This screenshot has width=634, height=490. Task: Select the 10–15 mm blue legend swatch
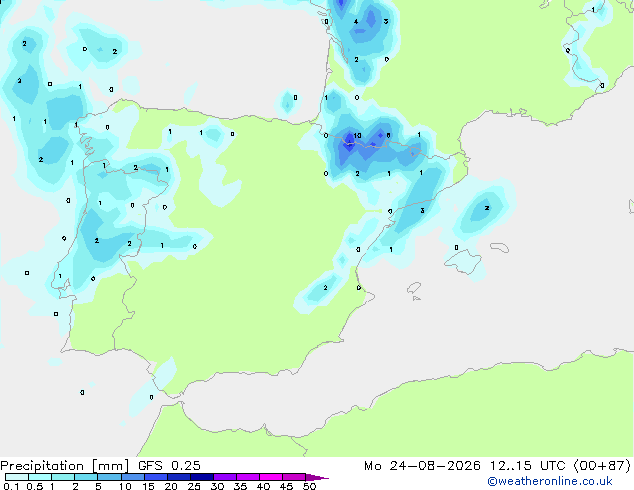(x=132, y=477)
